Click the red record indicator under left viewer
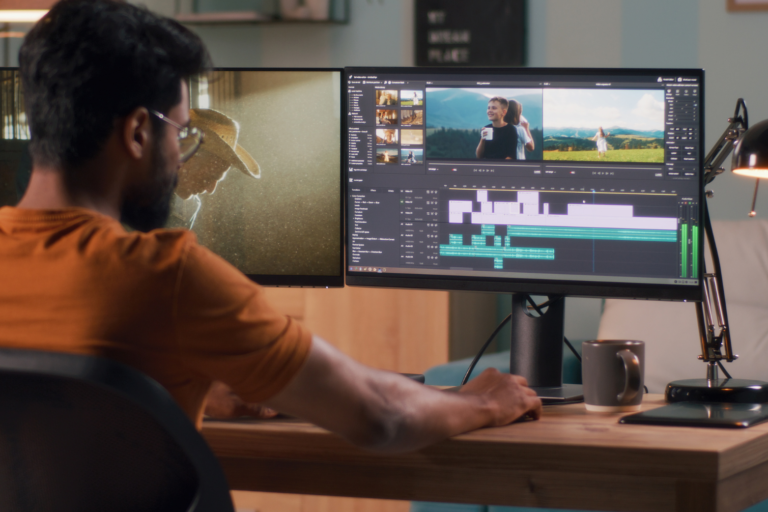768x512 pixels. (x=455, y=170)
